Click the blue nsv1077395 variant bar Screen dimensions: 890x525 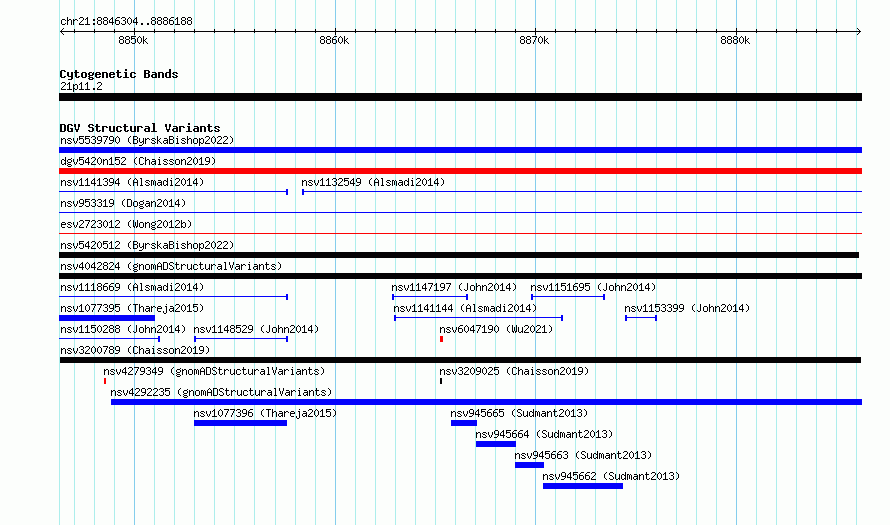point(107,318)
